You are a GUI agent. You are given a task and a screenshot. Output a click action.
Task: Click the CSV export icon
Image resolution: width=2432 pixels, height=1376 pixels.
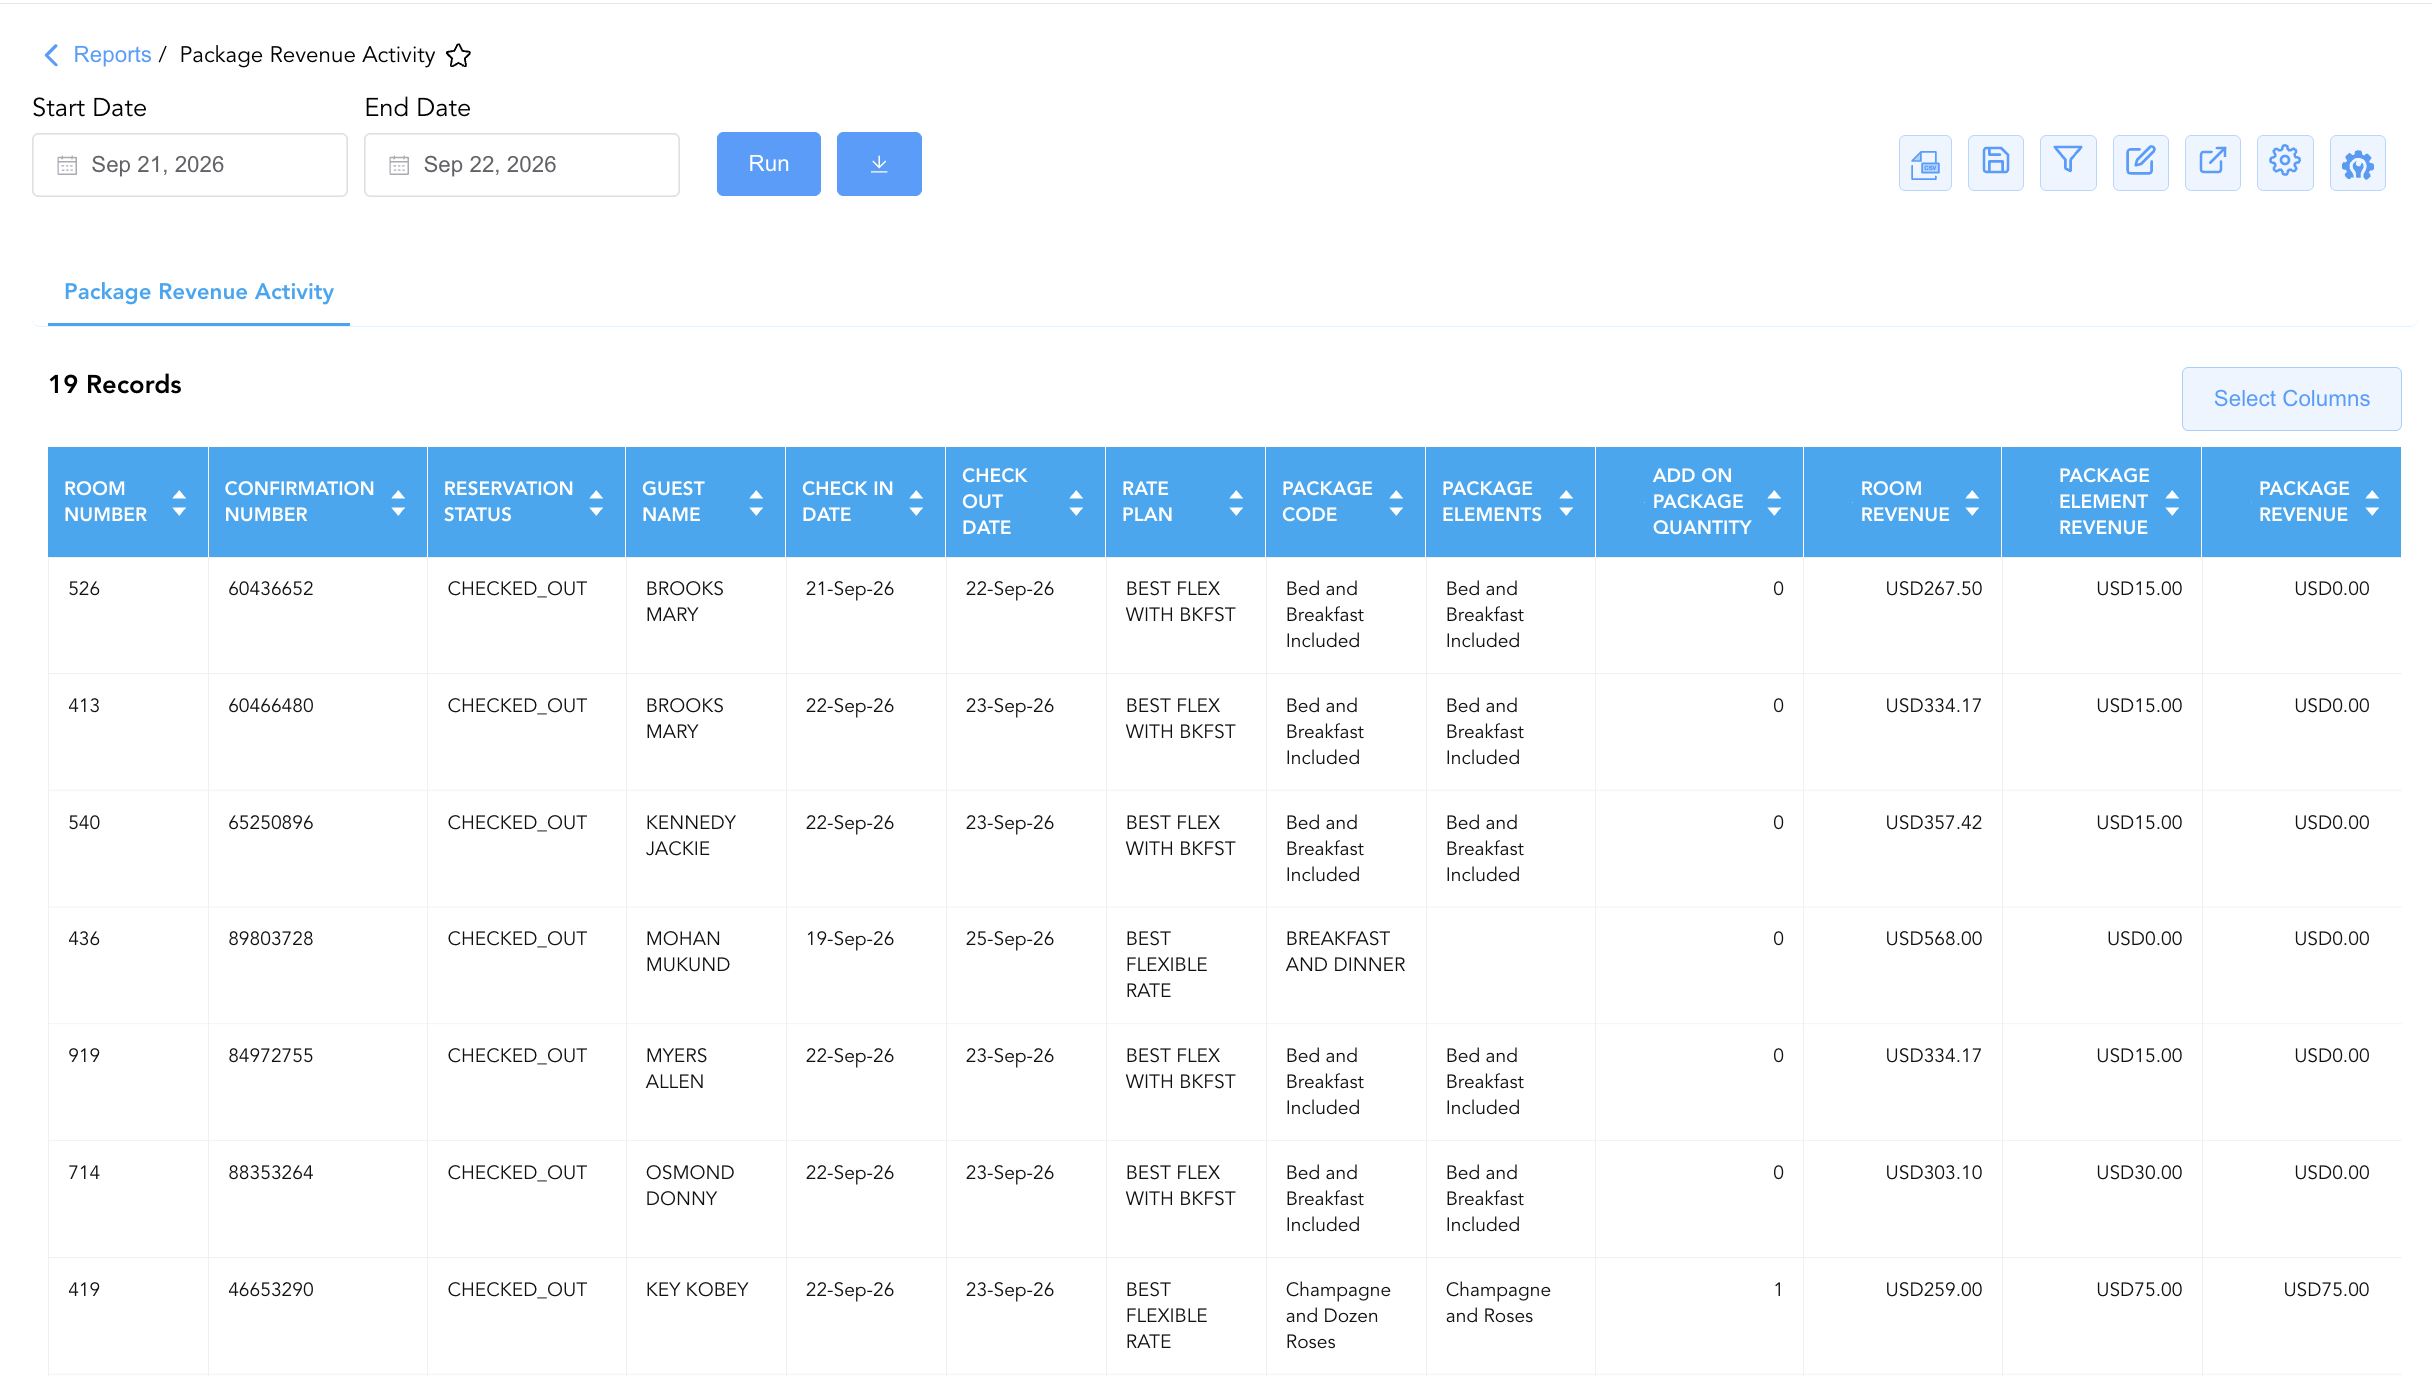(1925, 163)
